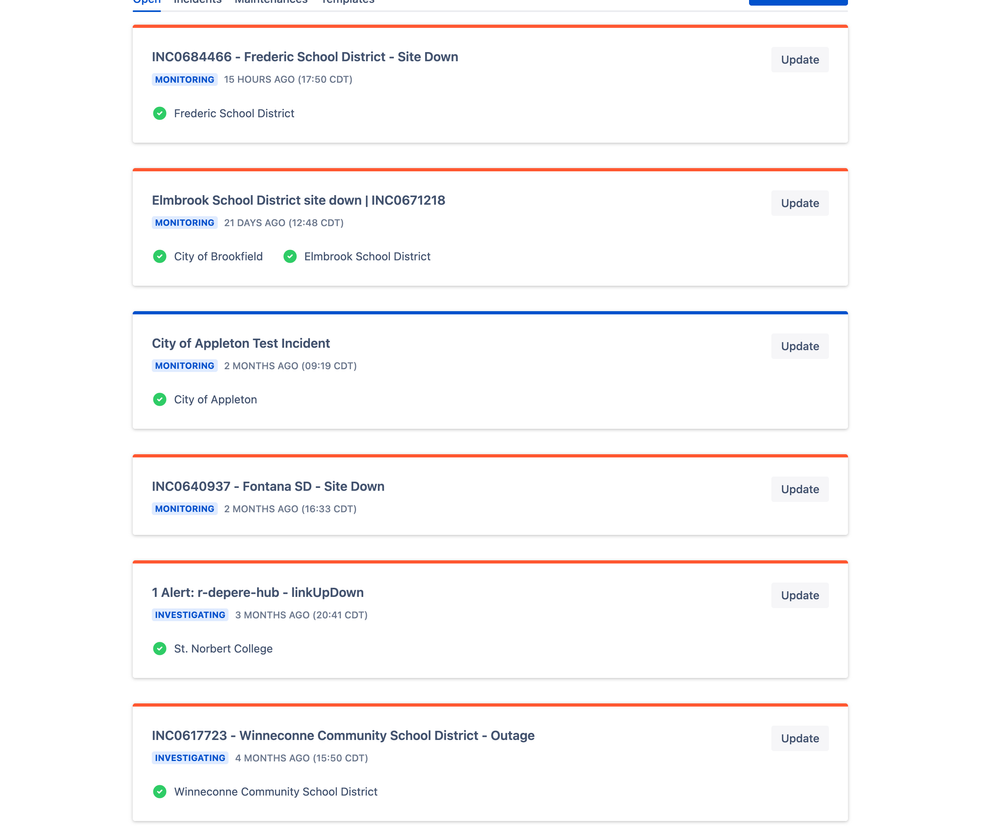Image resolution: width=999 pixels, height=829 pixels.
Task: Open the INC0640937 Fontana SD Site Down title
Action: pos(268,486)
